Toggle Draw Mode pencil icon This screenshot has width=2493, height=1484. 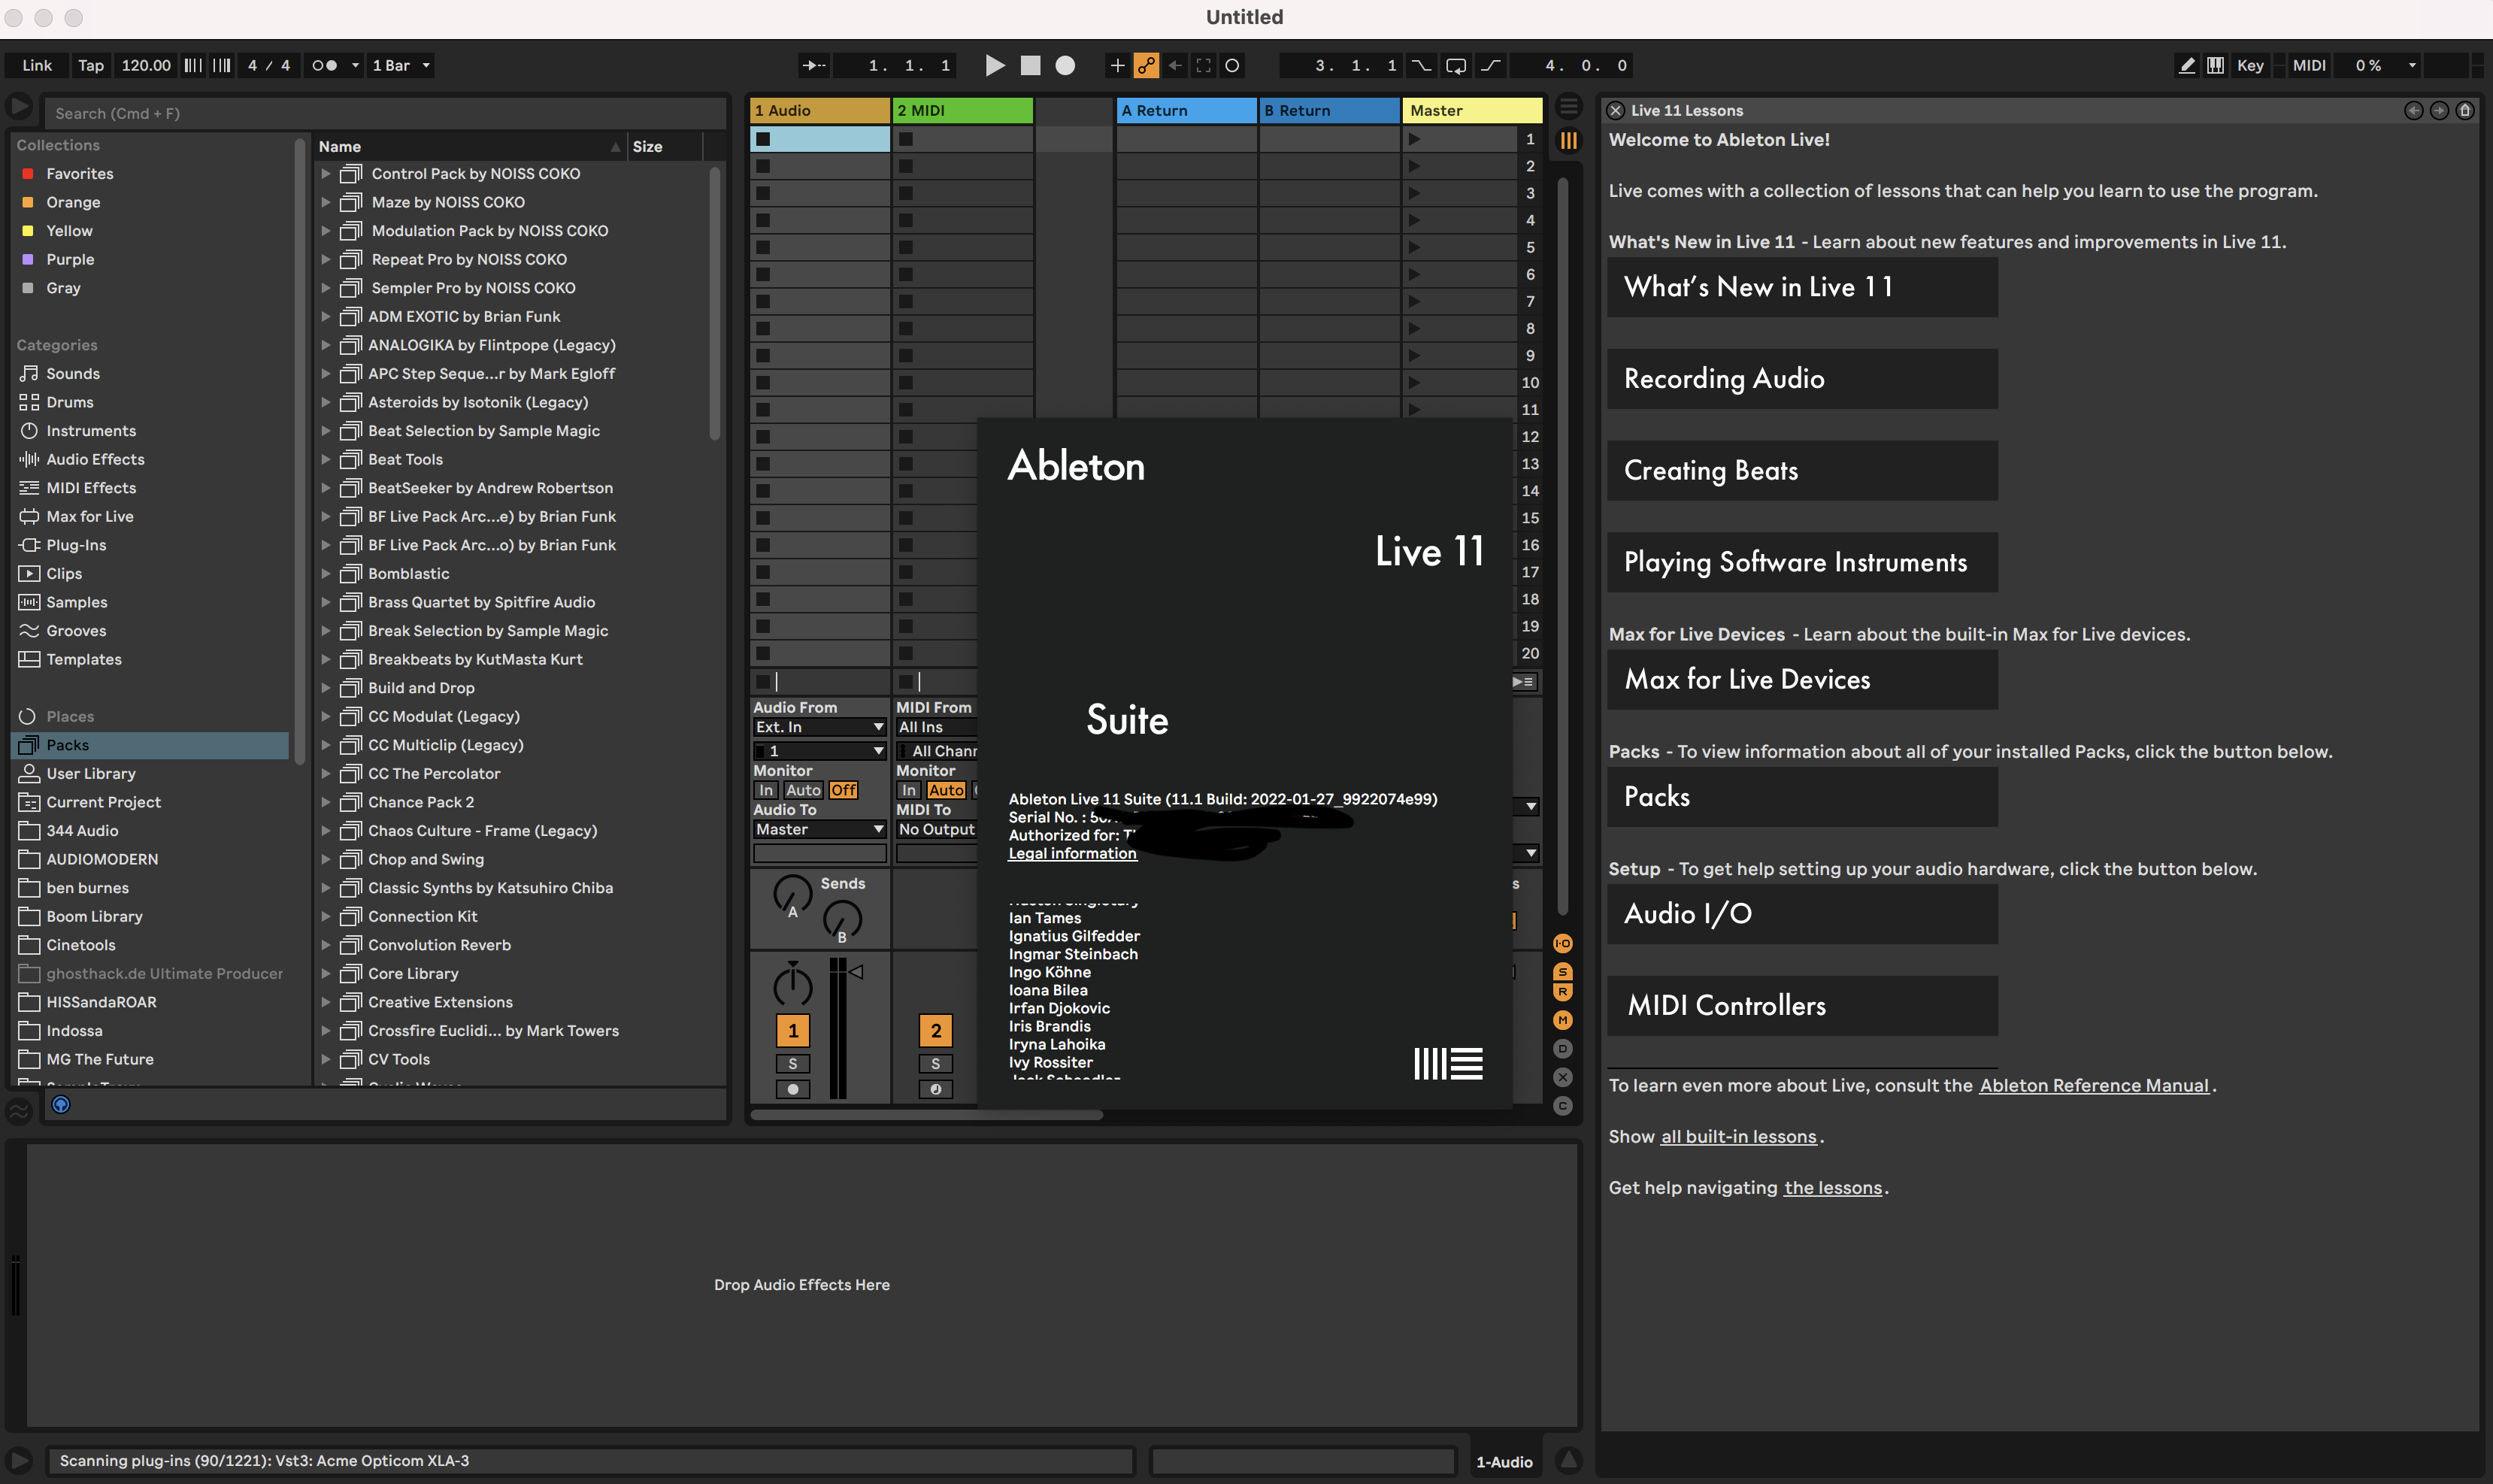pos(2187,65)
